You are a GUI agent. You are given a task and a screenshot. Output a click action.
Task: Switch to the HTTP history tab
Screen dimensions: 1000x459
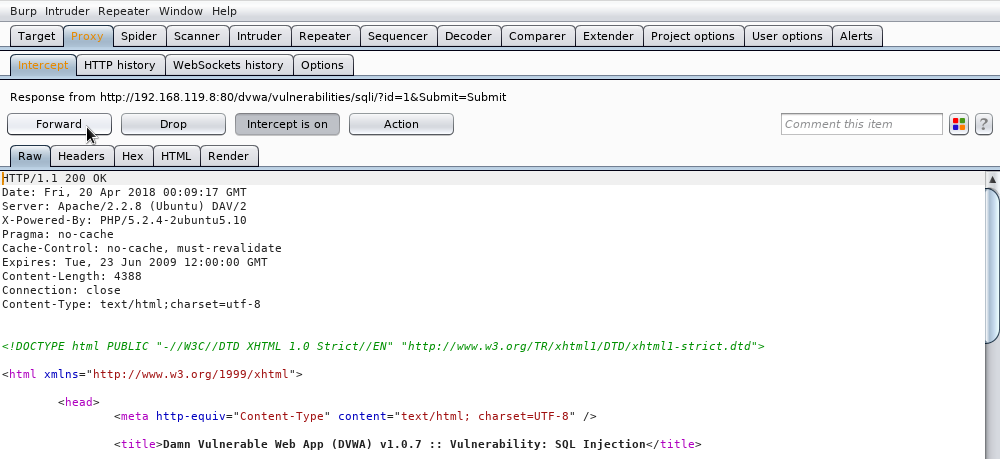pyautogui.click(x=119, y=65)
